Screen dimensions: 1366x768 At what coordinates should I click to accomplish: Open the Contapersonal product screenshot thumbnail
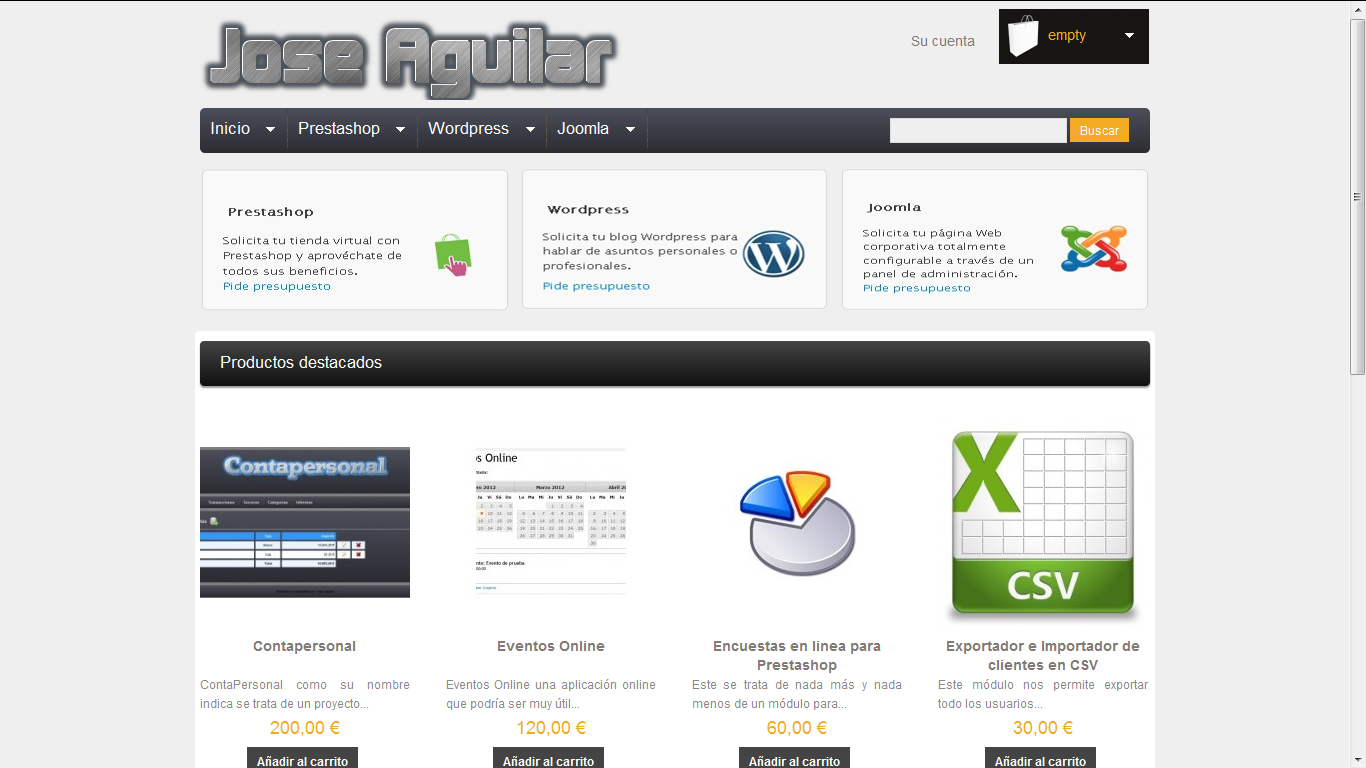305,522
